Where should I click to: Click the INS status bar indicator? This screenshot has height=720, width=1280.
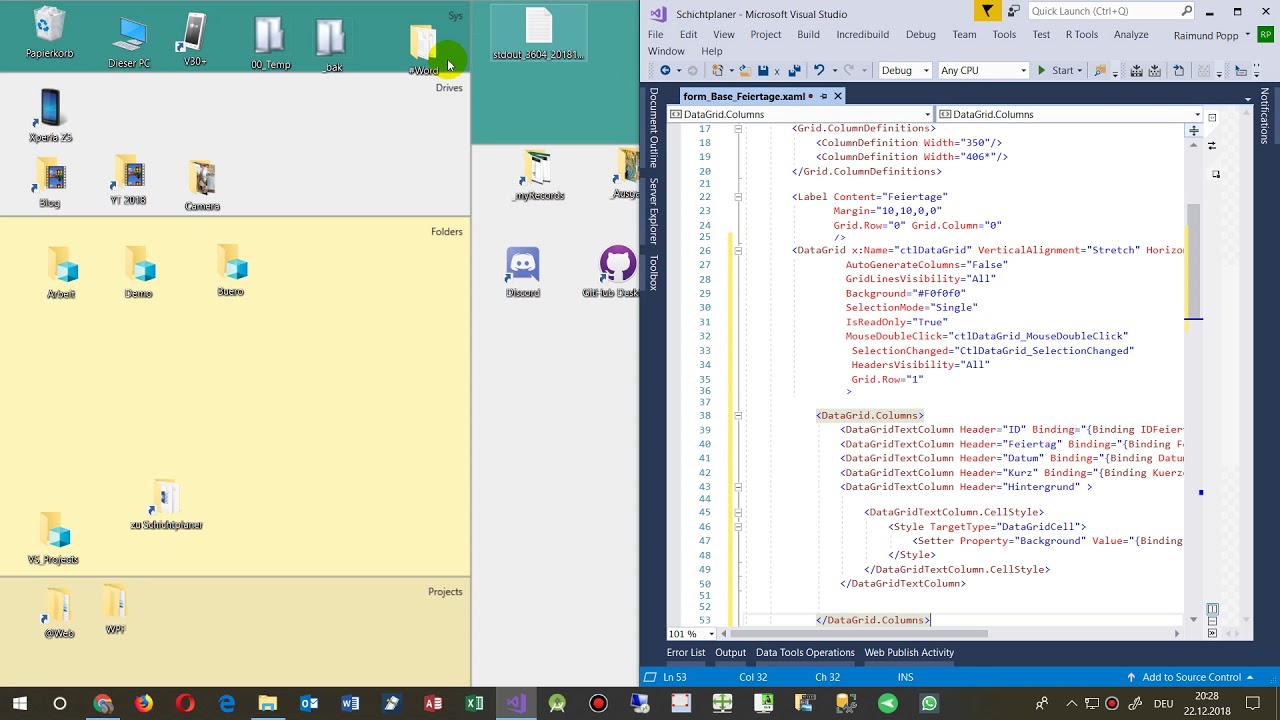point(905,677)
